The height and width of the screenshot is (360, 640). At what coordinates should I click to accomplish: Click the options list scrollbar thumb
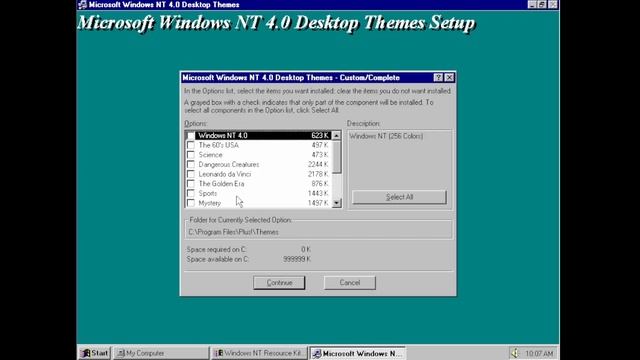pos(336,157)
